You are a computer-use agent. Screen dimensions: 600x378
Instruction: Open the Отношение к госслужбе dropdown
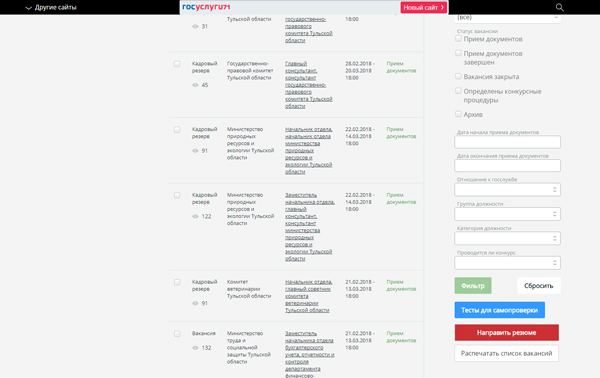507,189
